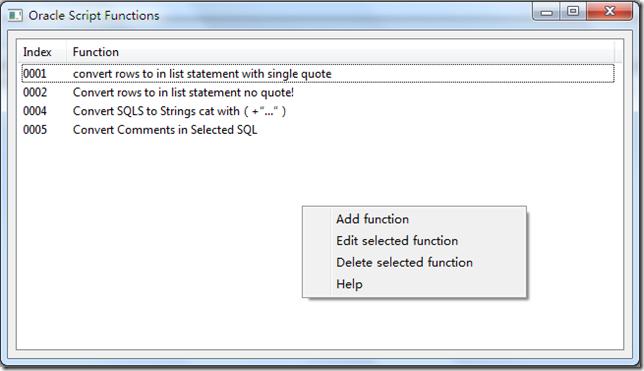Select row 'Convert SQLS to Strings cat with'
This screenshot has width=644, height=371.
(x=318, y=111)
